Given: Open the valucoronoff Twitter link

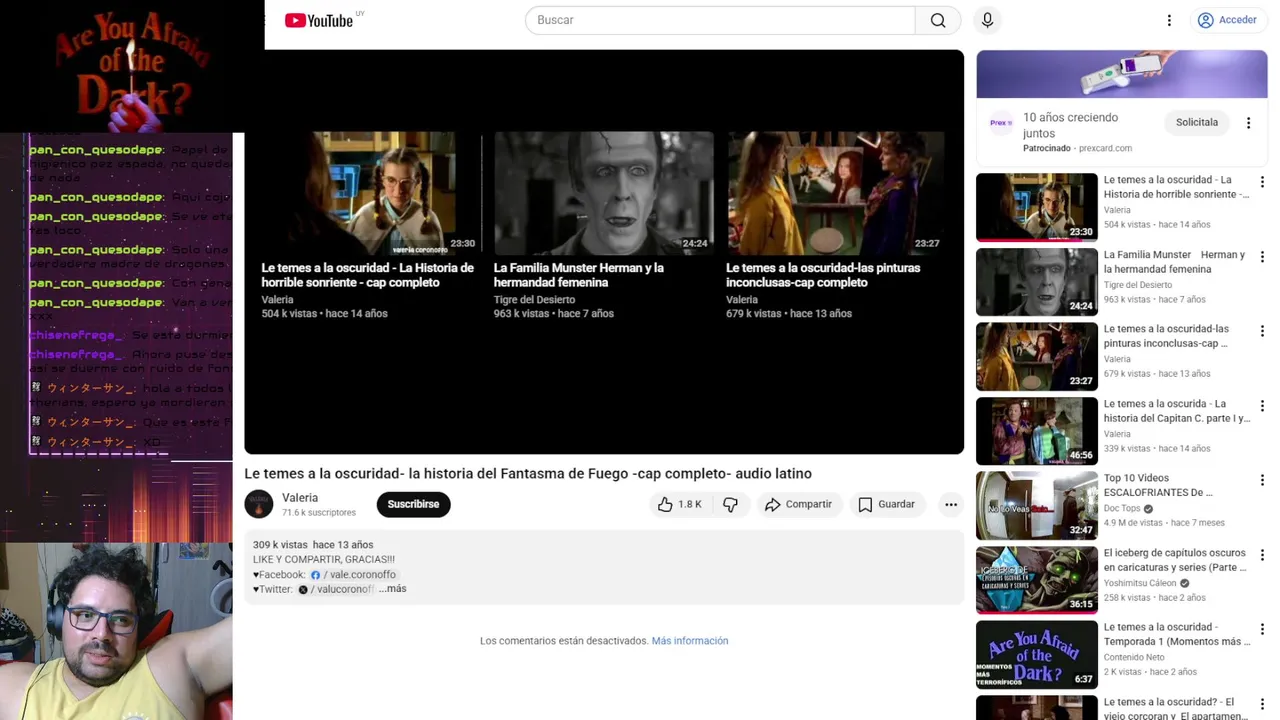Looking at the screenshot, I should [336, 590].
